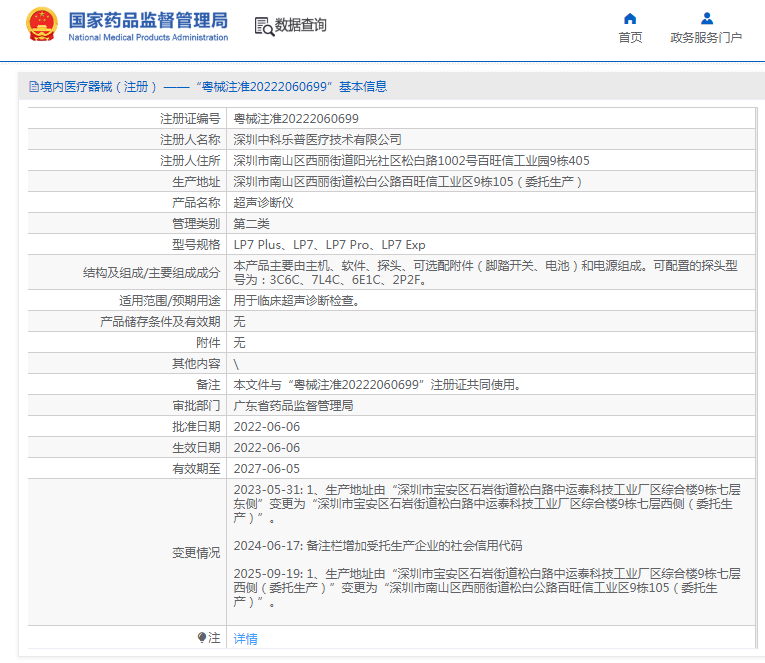Click the 生产地址 value ending 9栋105
This screenshot has width=765, height=663.
tap(407, 181)
